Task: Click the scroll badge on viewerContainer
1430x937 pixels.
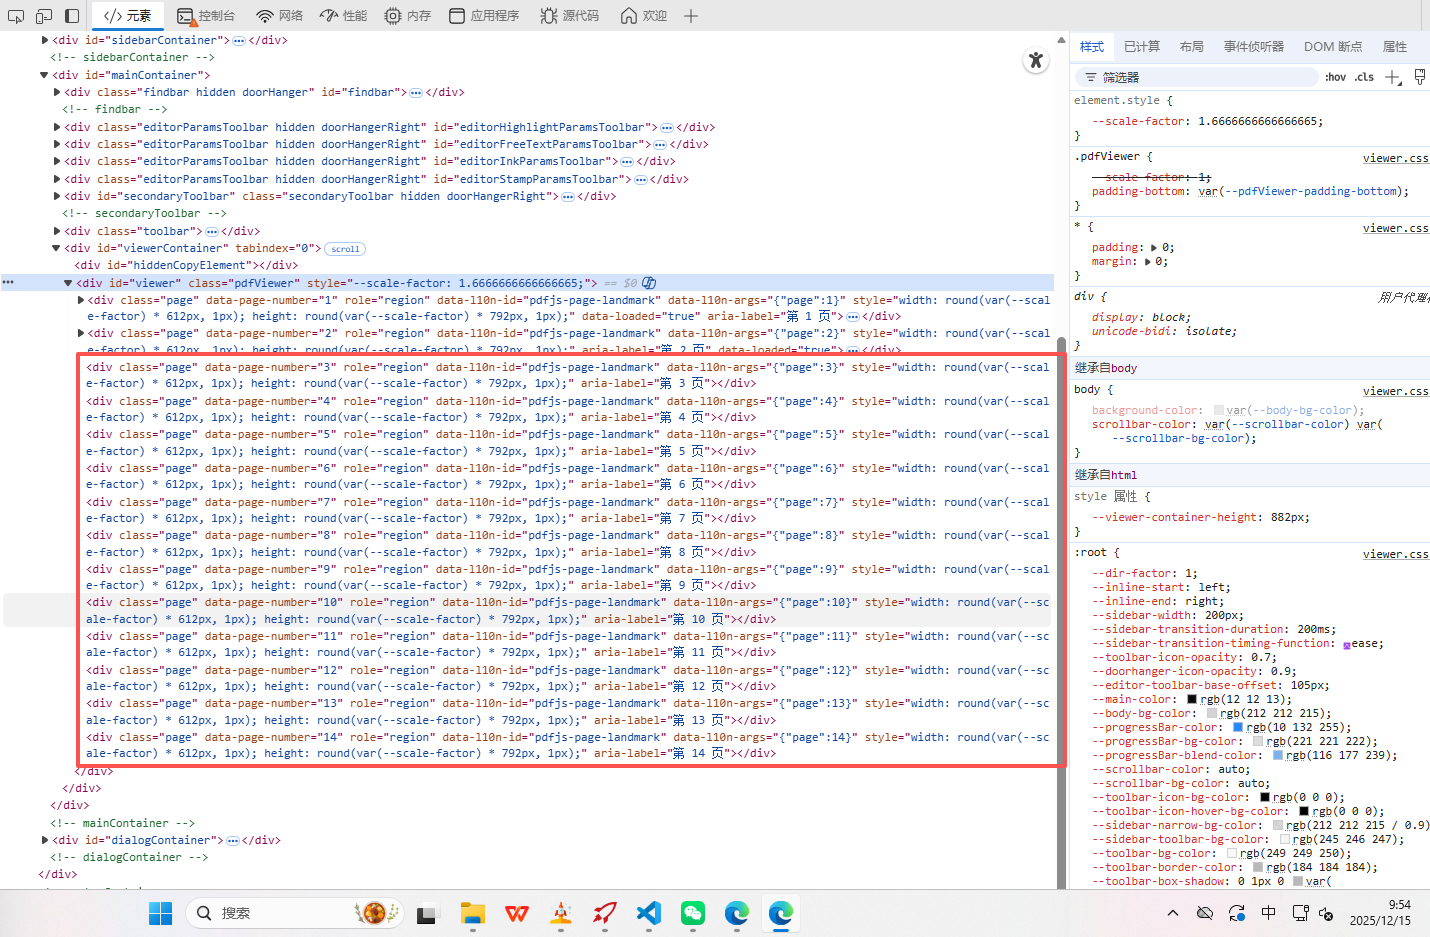Action: (x=345, y=249)
